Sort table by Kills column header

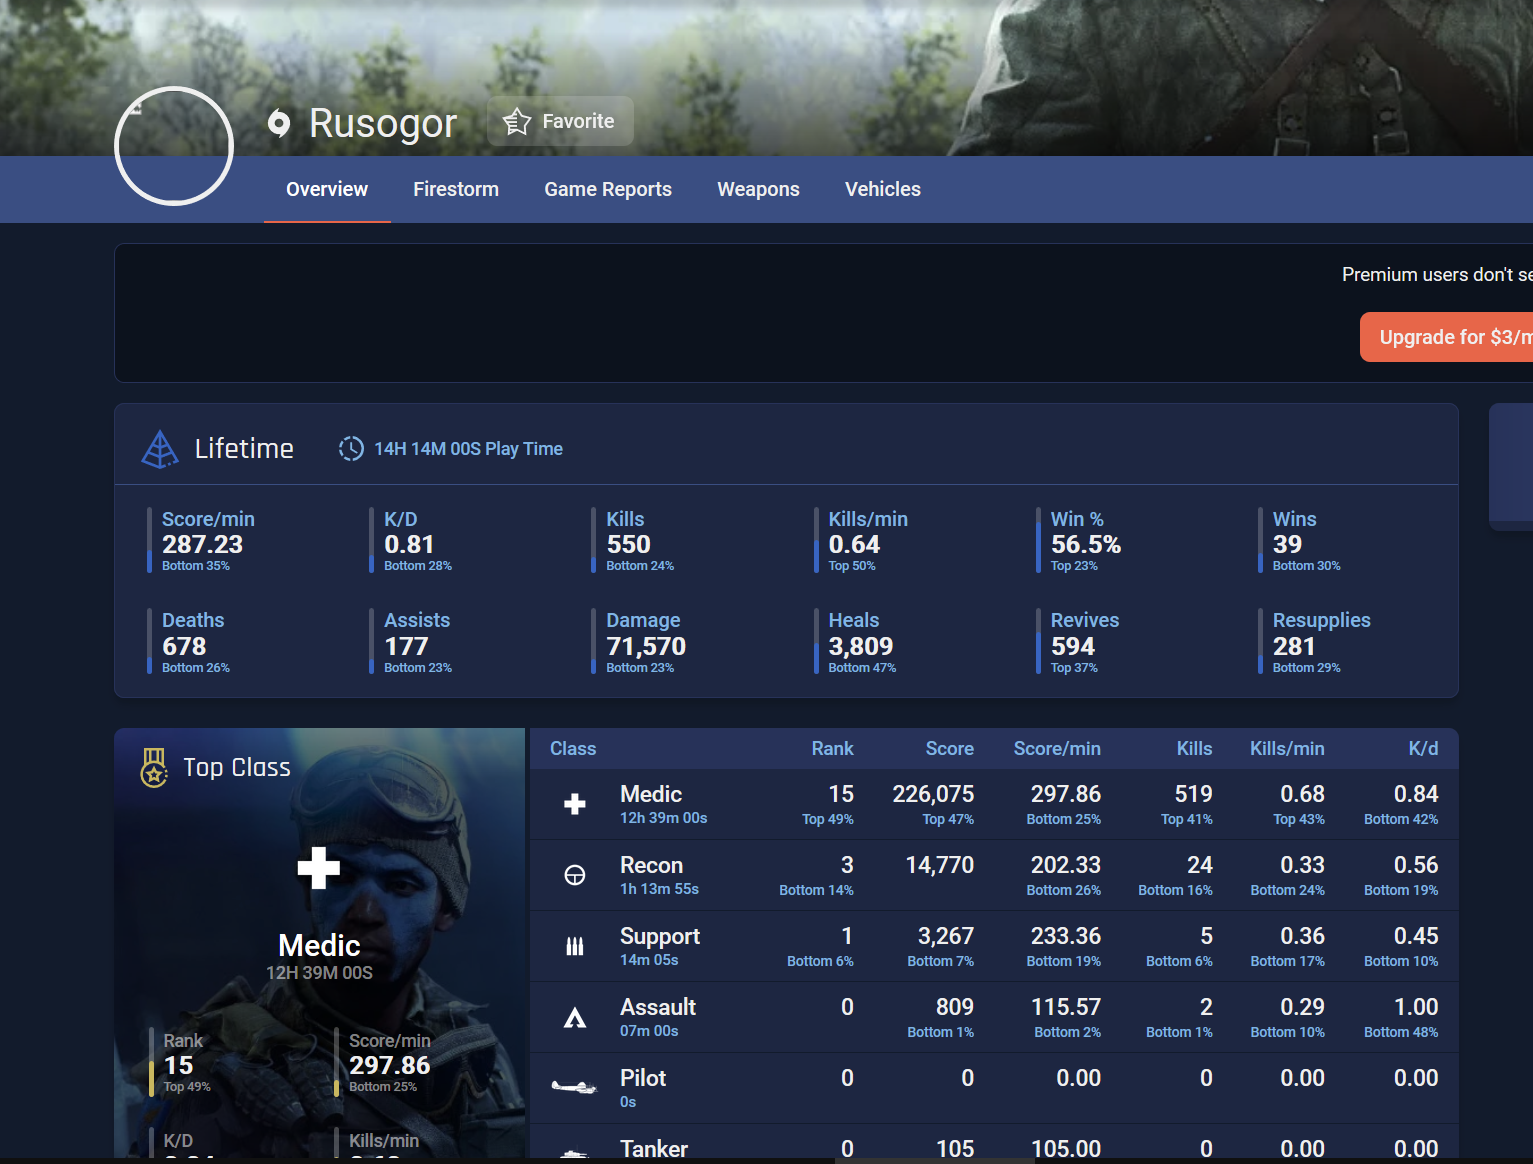[1194, 748]
